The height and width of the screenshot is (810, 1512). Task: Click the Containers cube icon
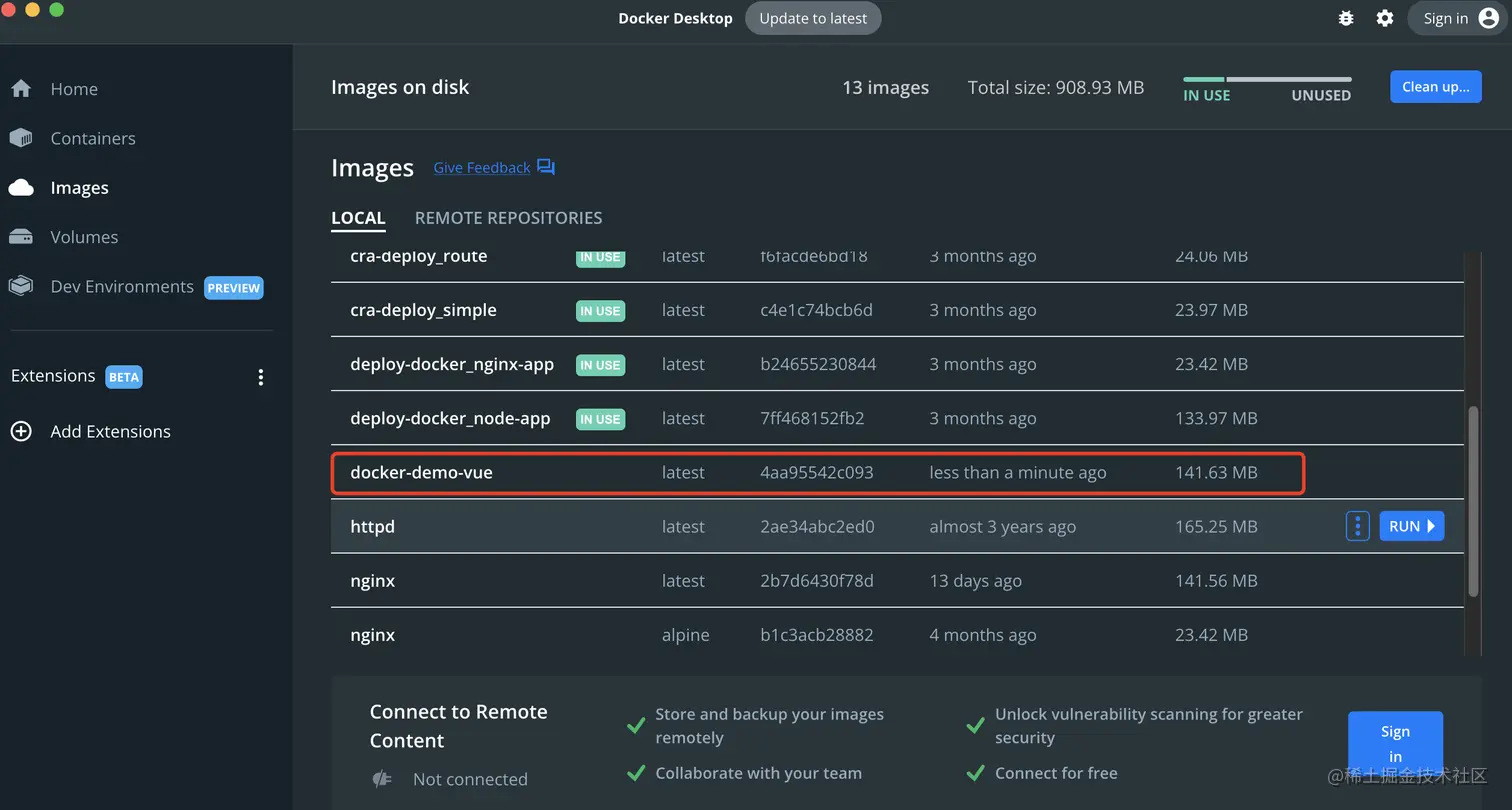pyautogui.click(x=21, y=138)
